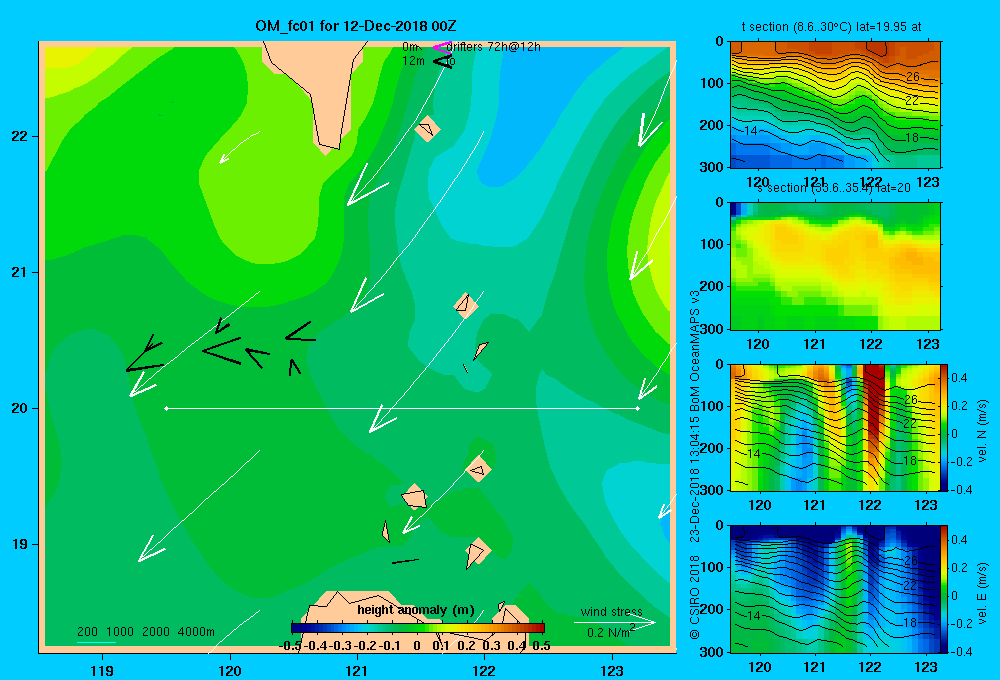Click latitude tick label 19 on main map
This screenshot has width=1000, height=680.
20,544
